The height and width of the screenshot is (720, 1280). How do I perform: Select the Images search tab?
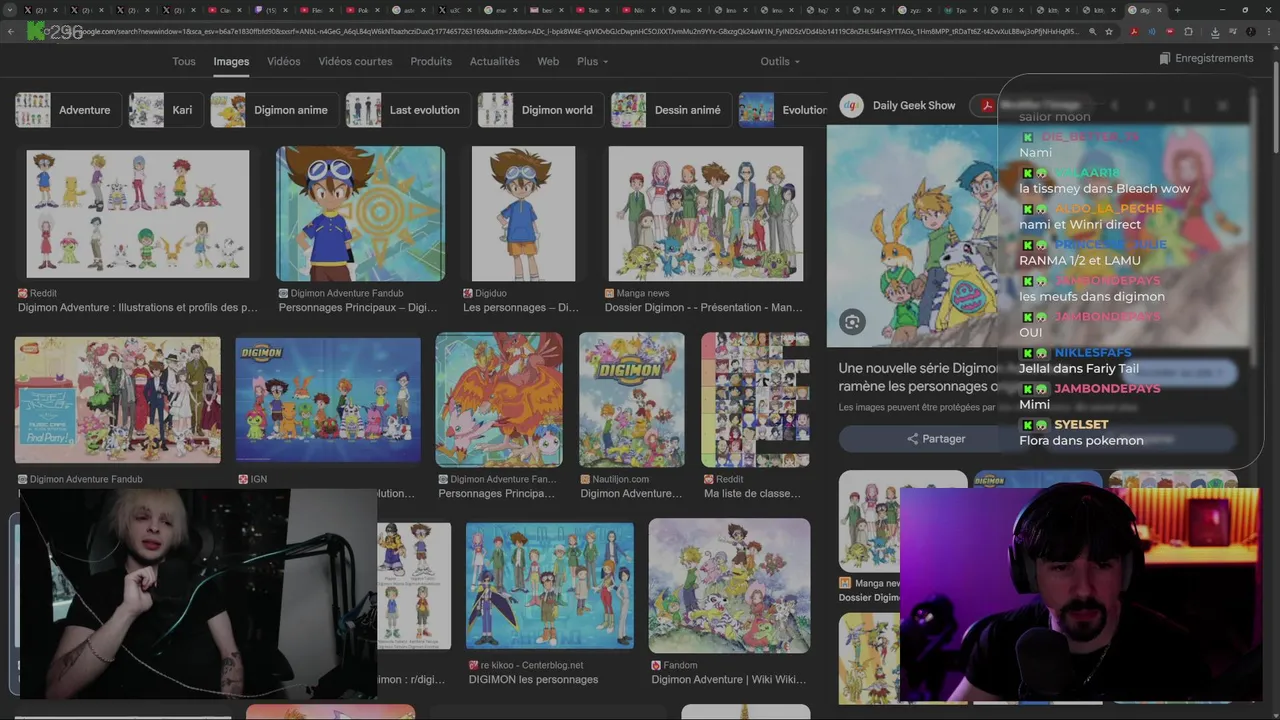pyautogui.click(x=231, y=61)
